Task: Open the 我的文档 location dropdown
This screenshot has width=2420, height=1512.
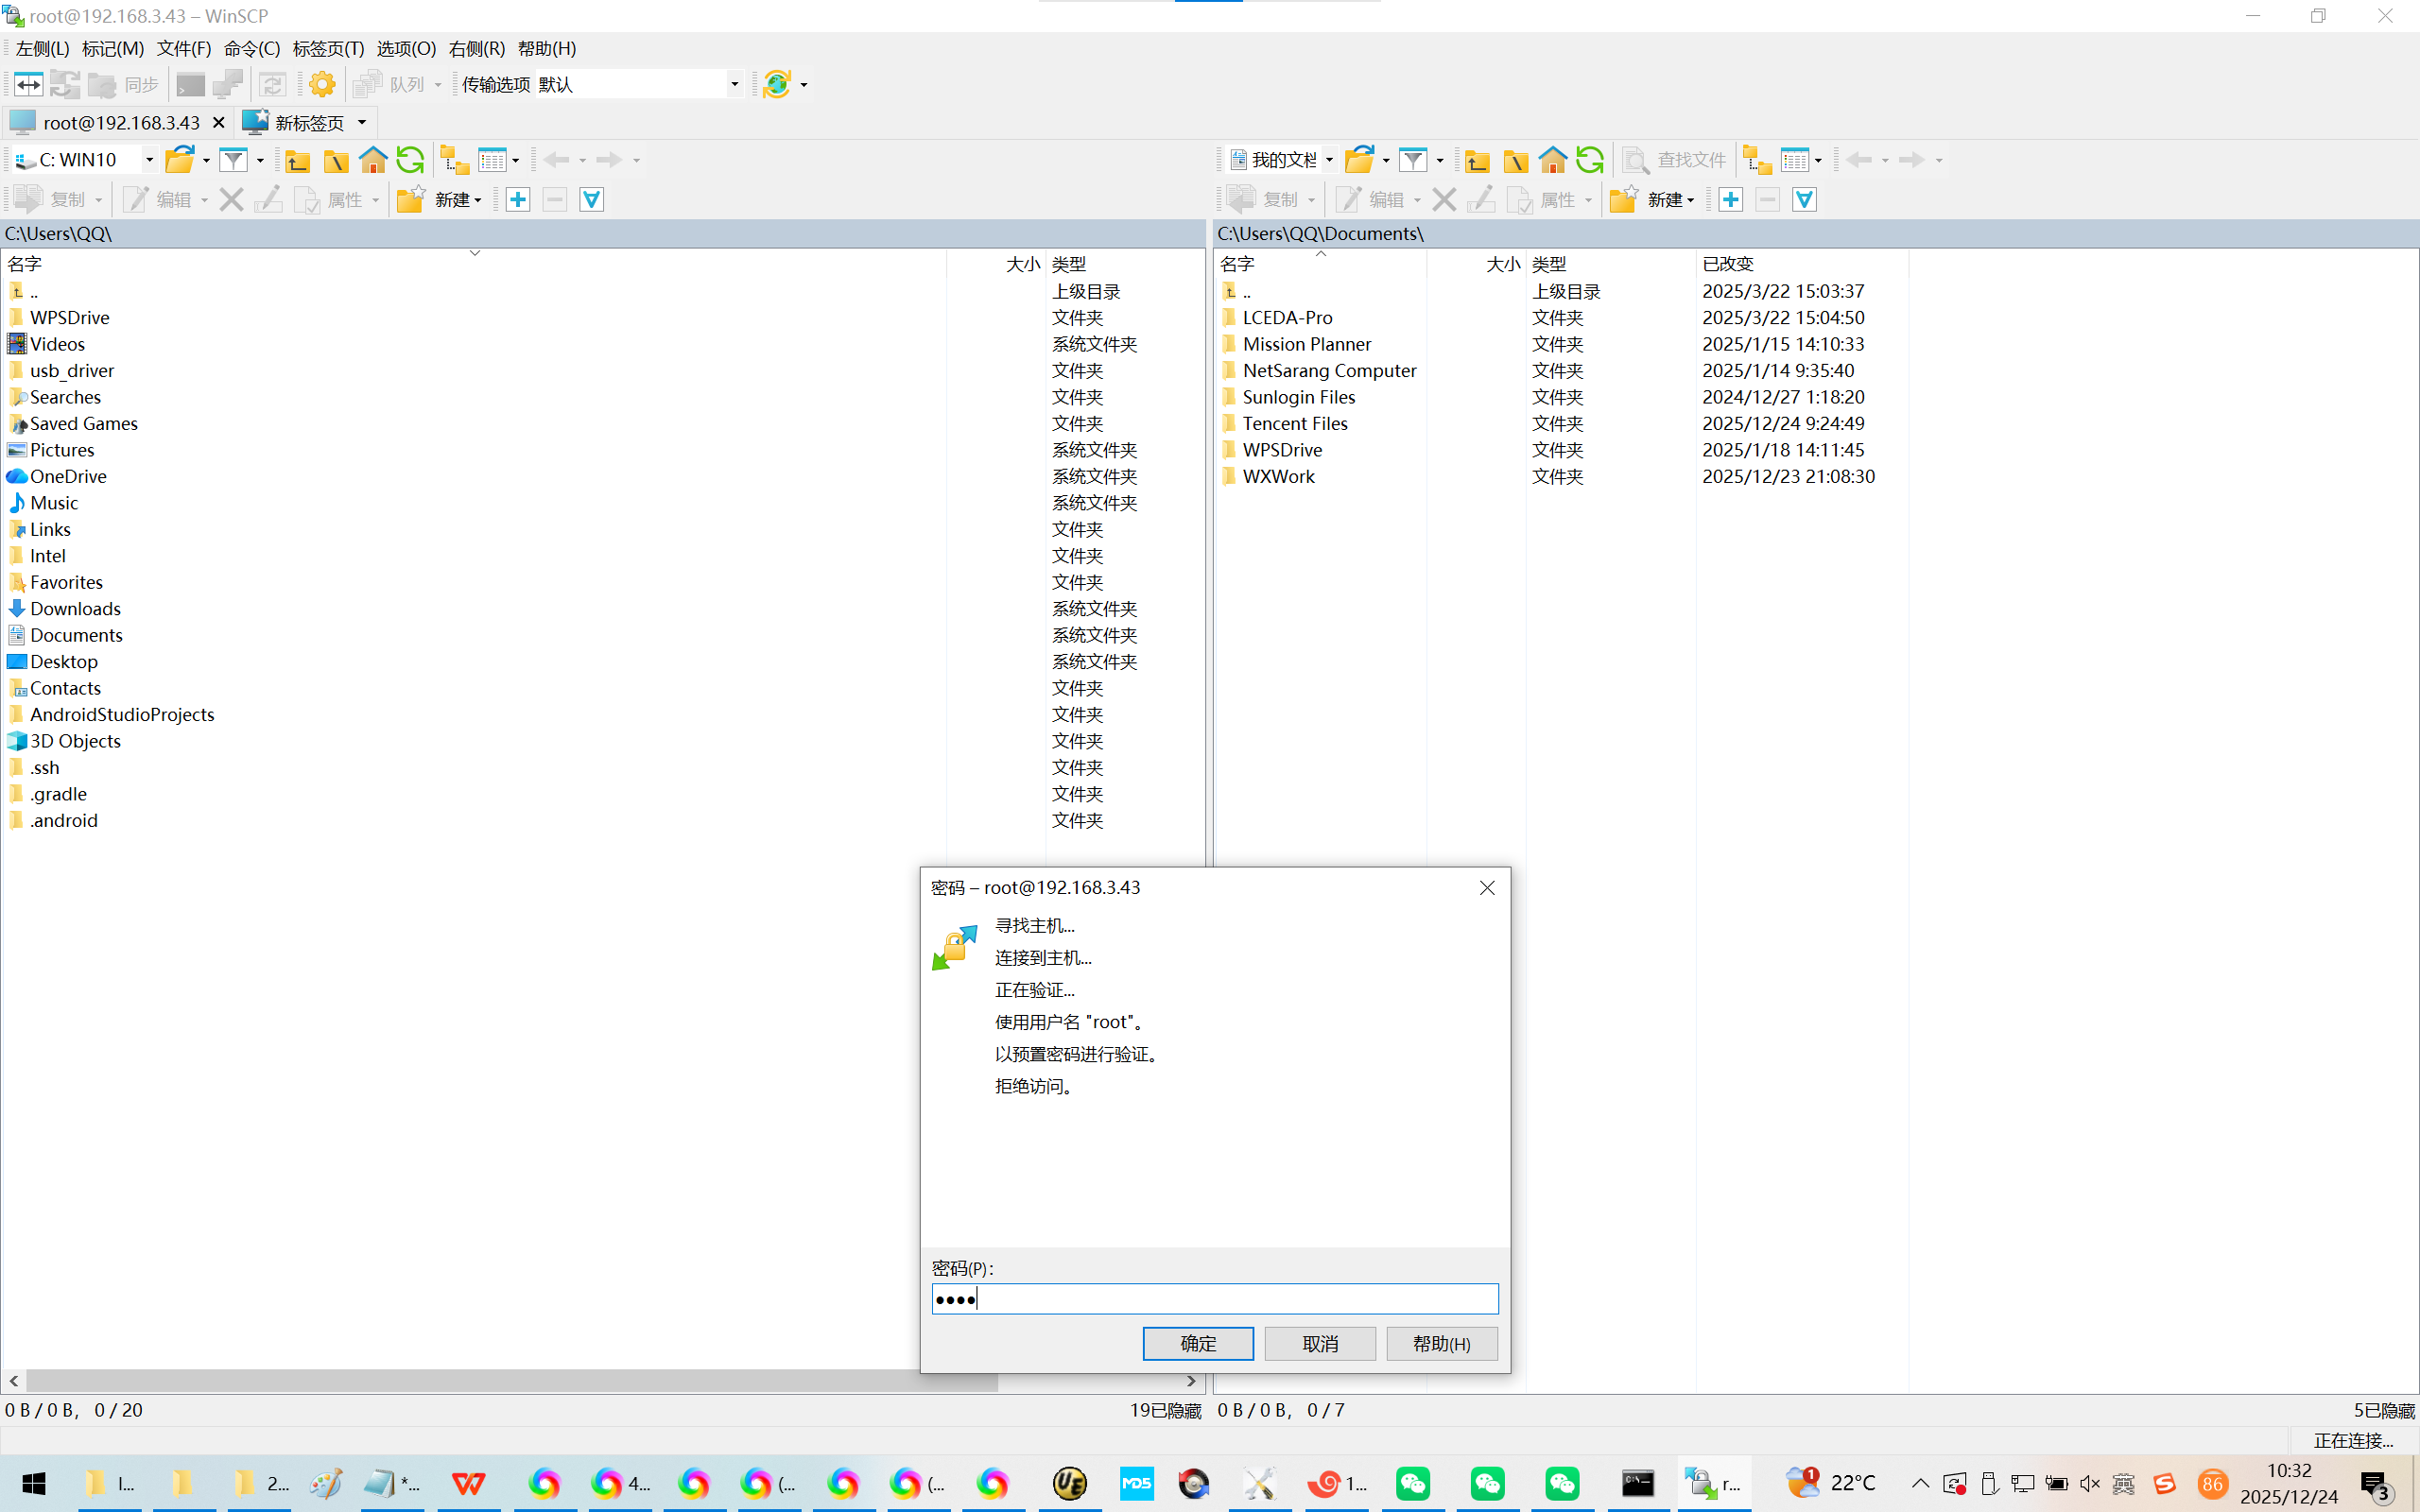Action: point(1329,160)
